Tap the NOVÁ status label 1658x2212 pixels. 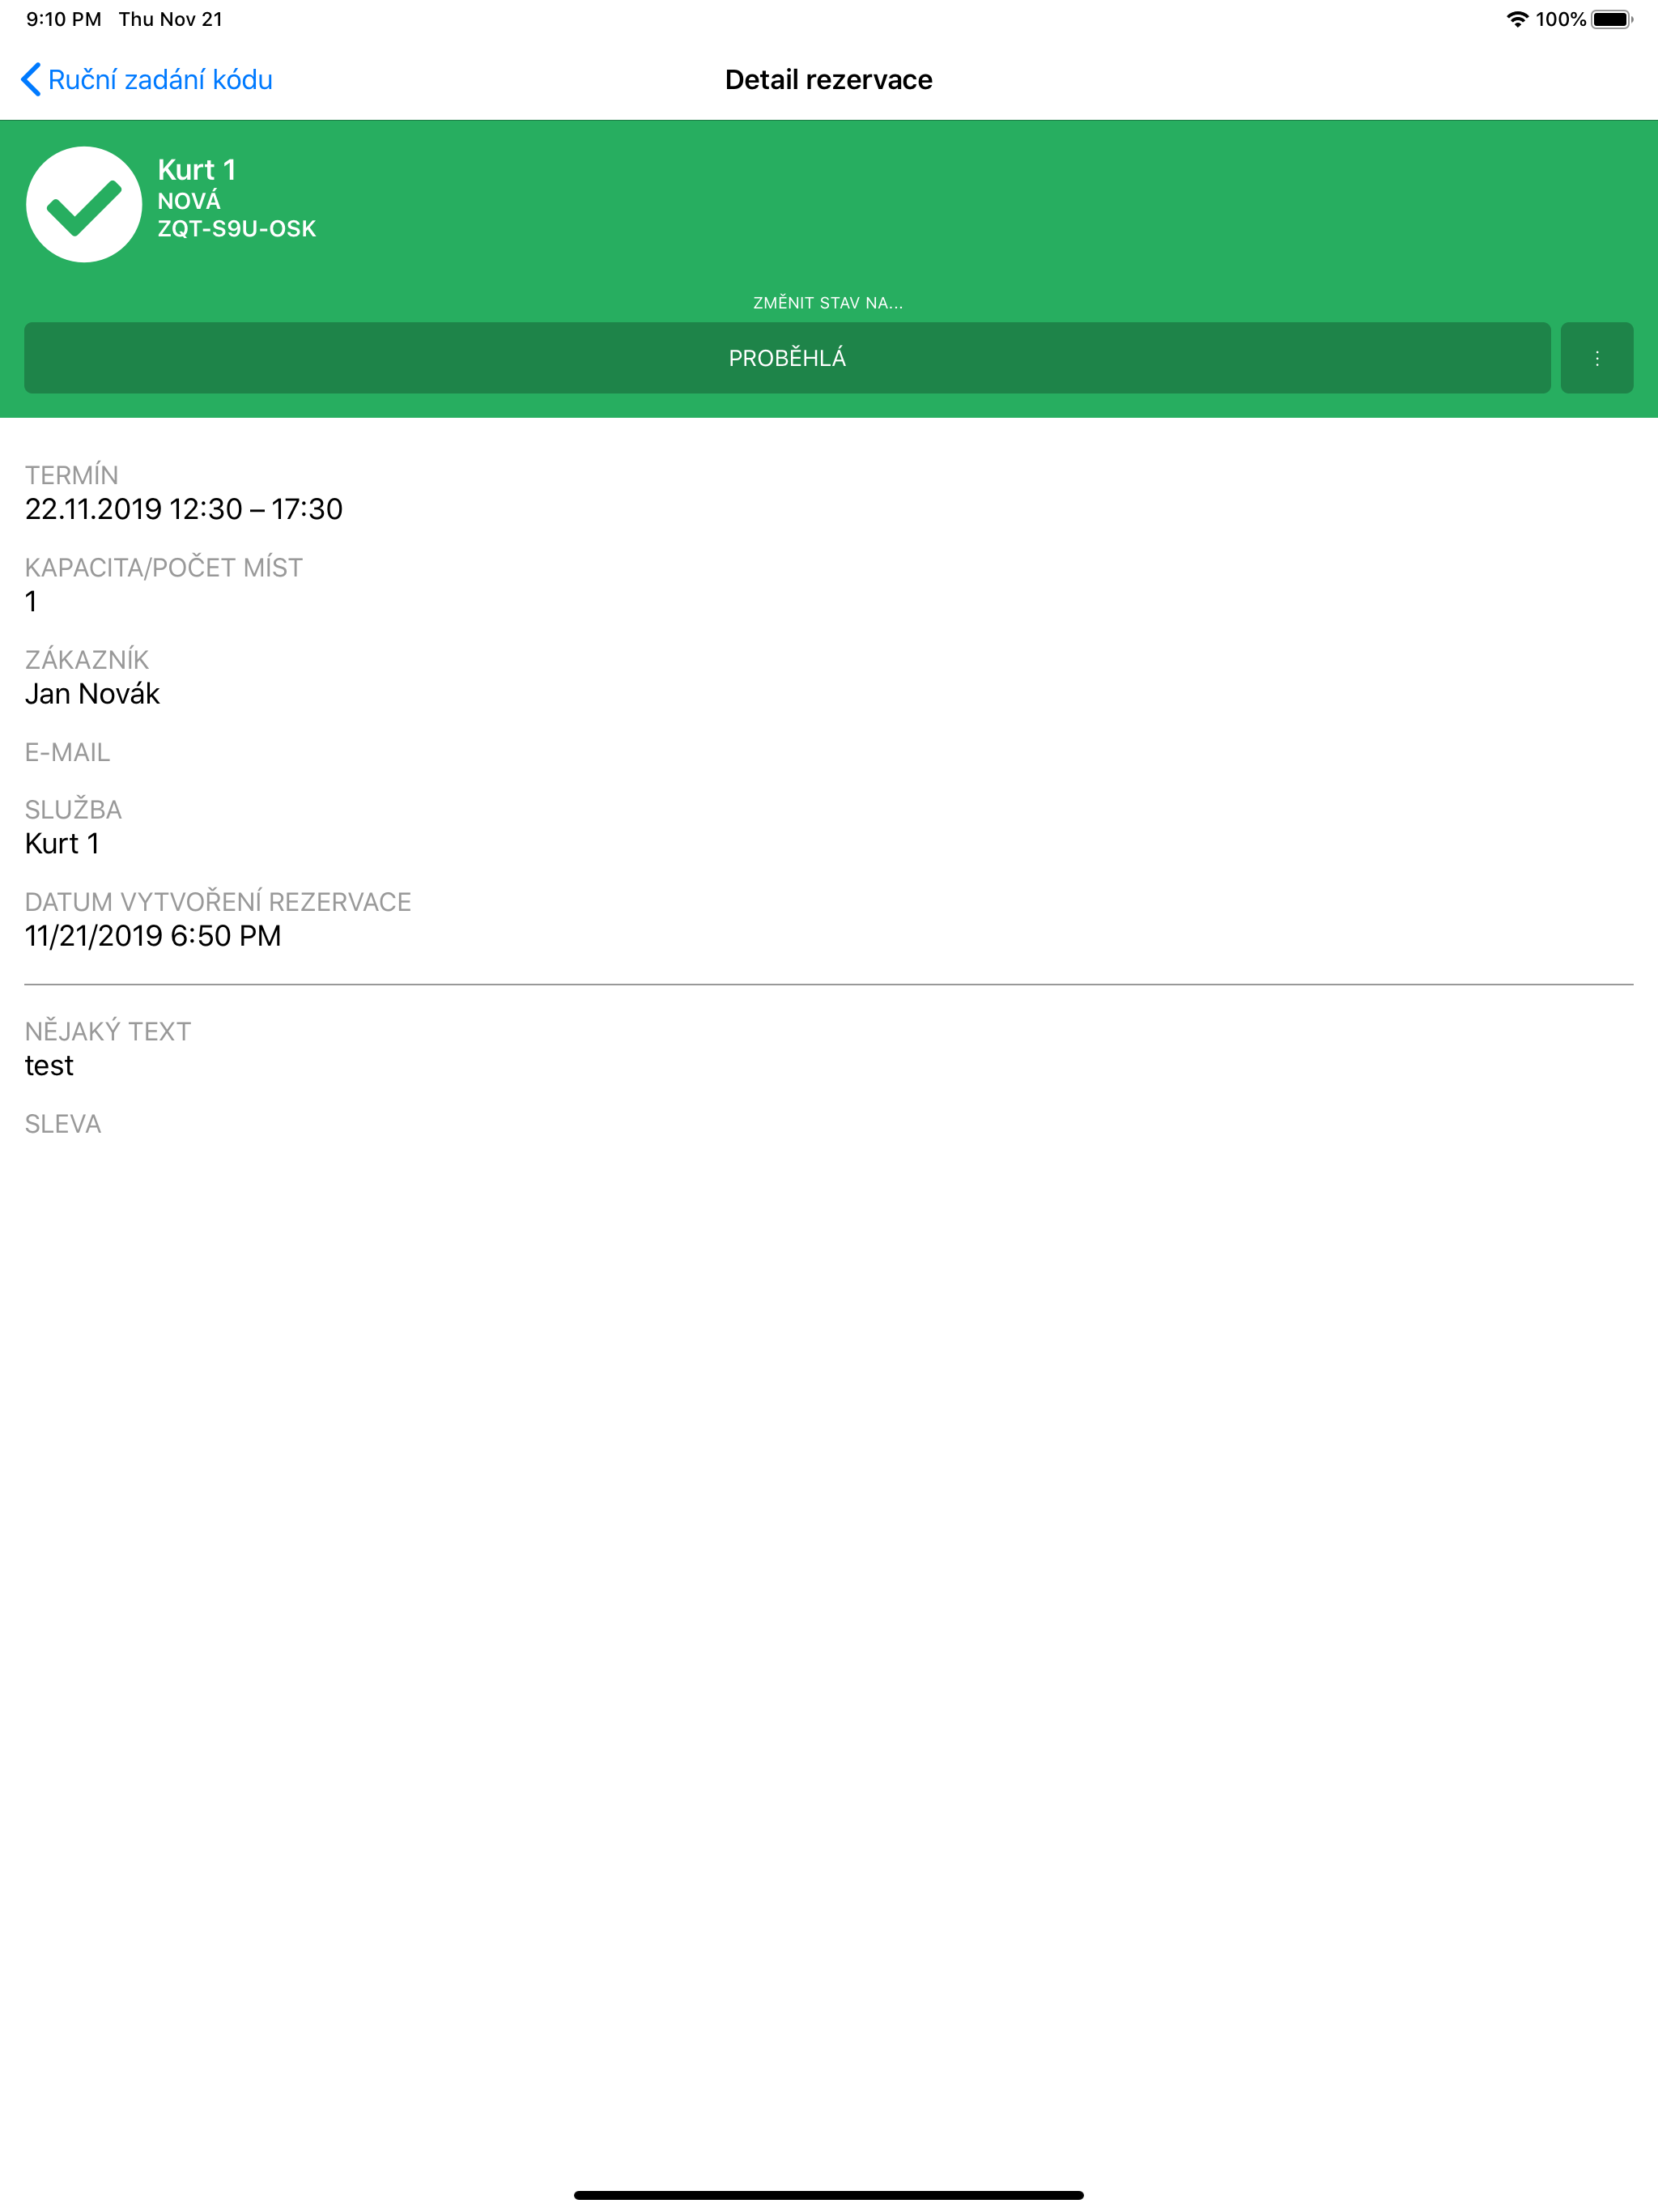189,201
